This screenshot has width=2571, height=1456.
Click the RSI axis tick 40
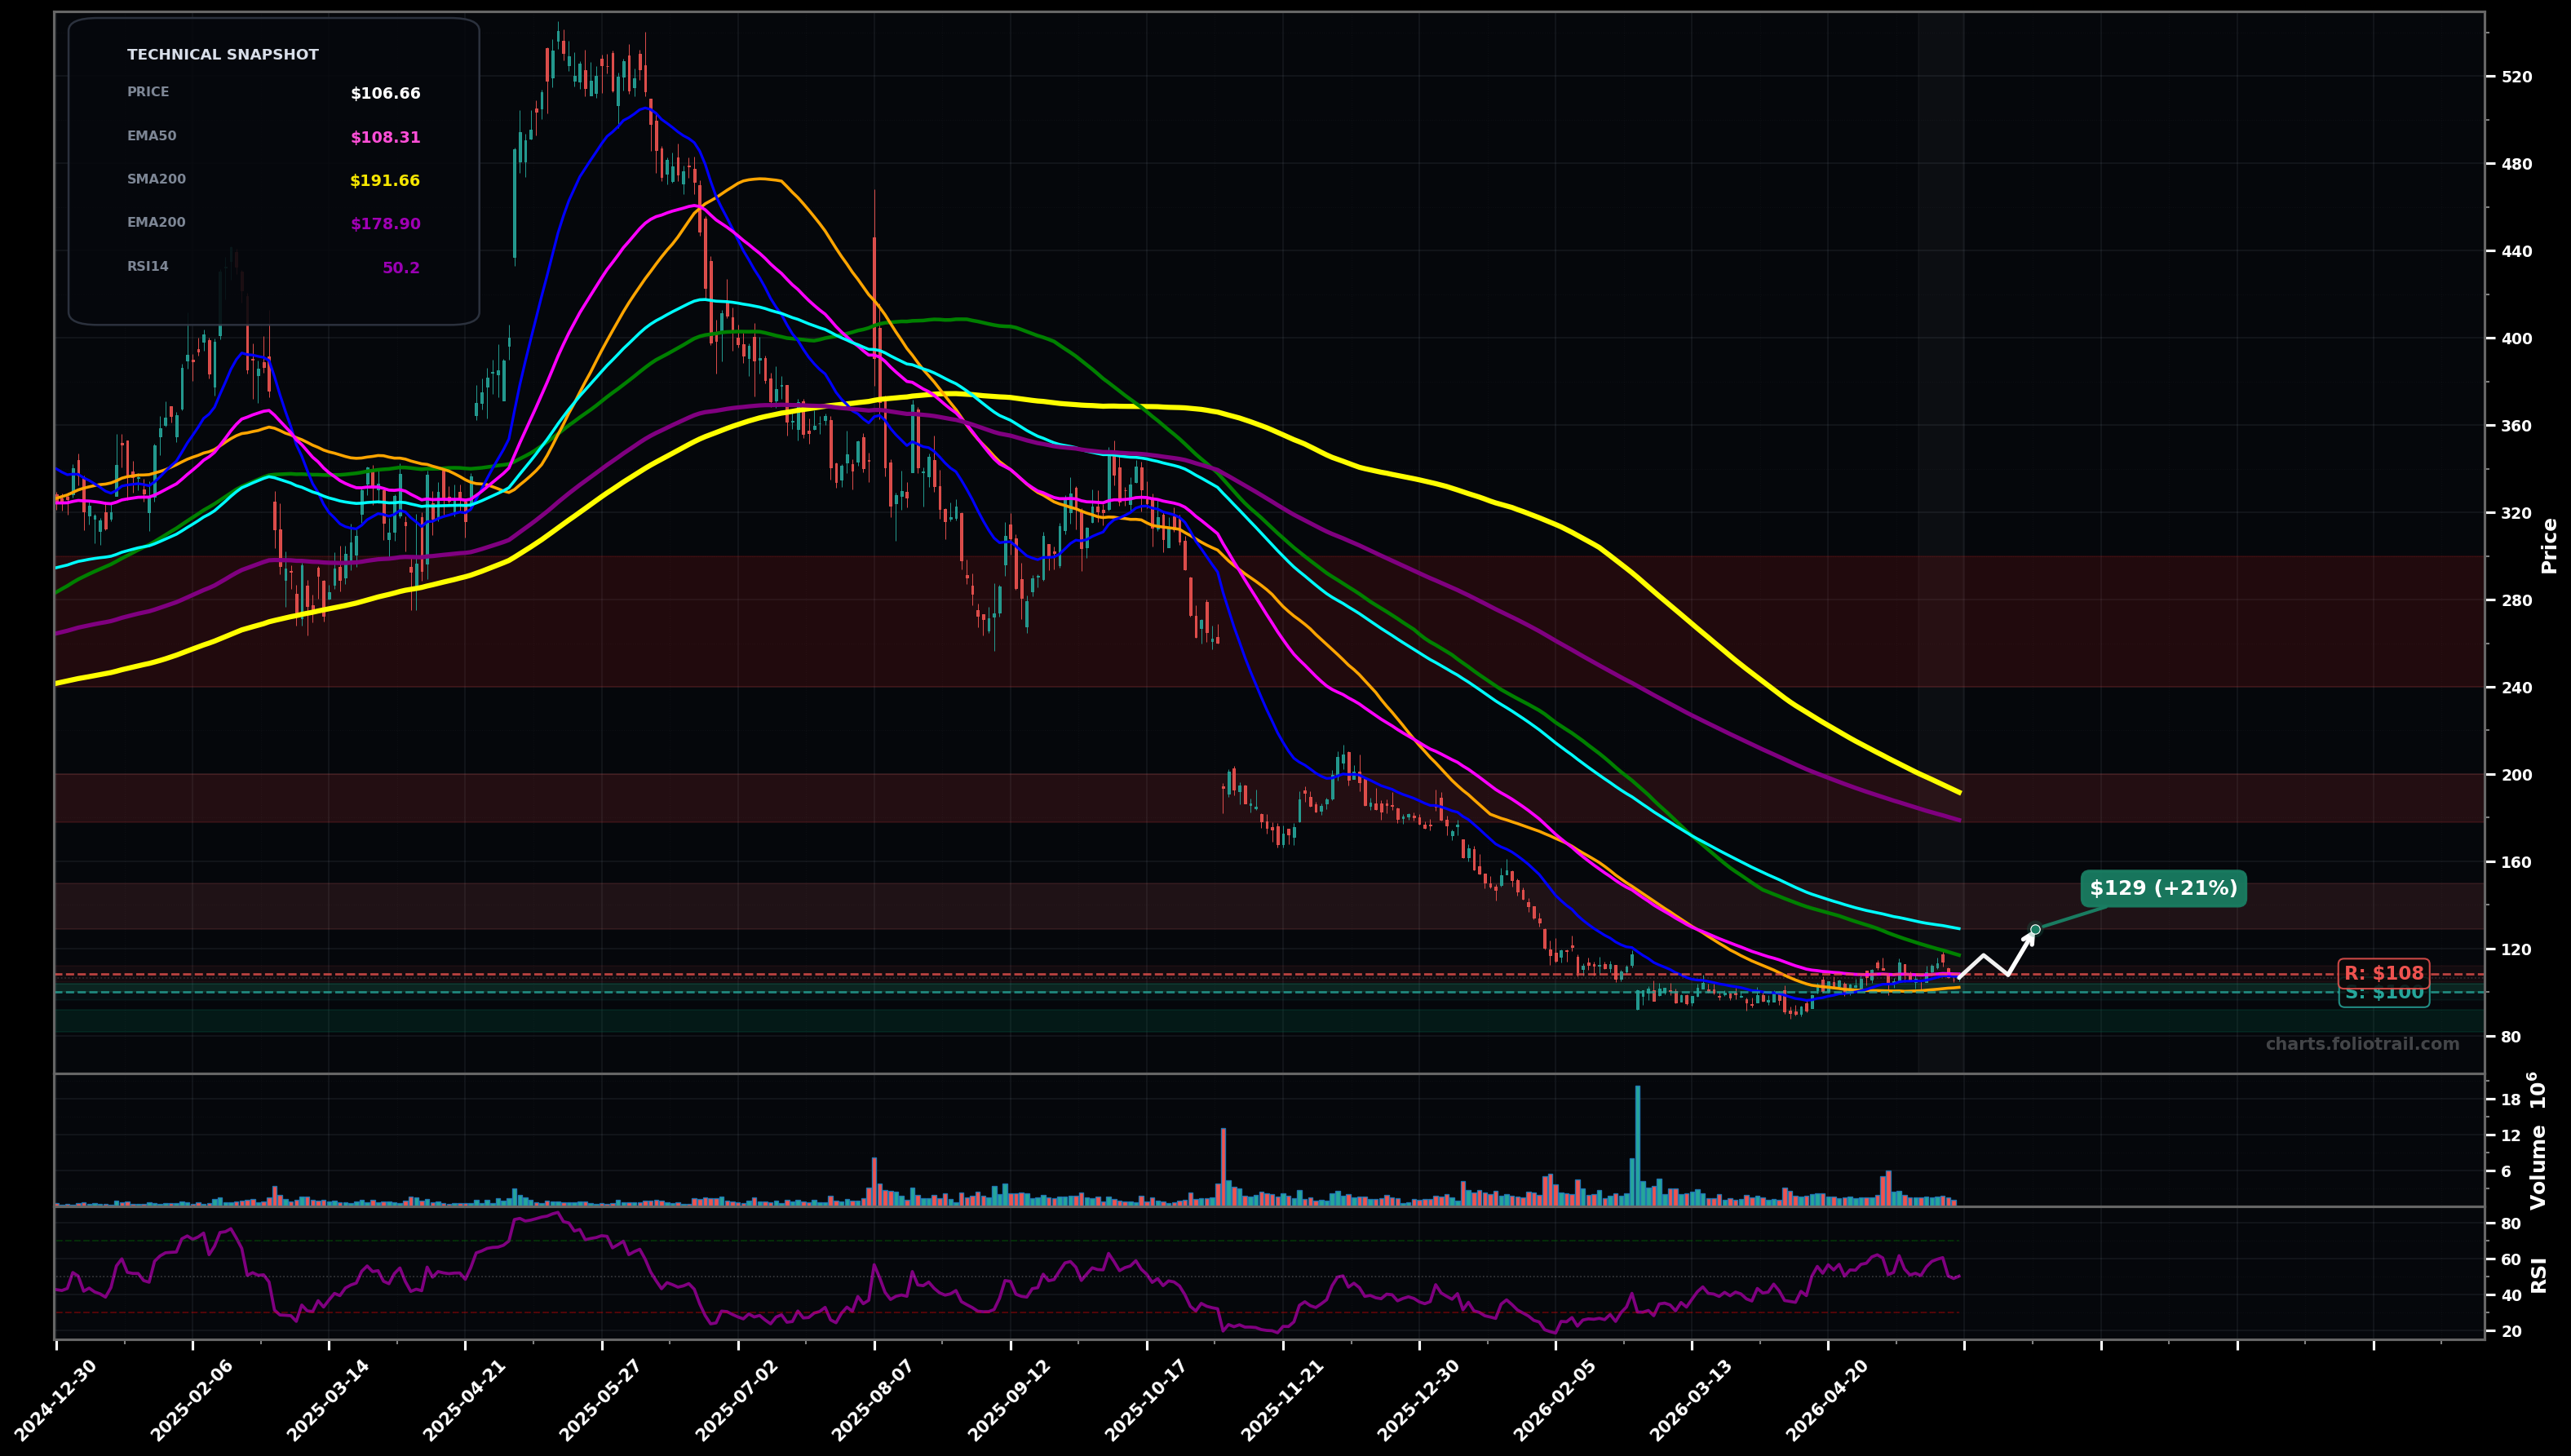tap(2511, 1296)
